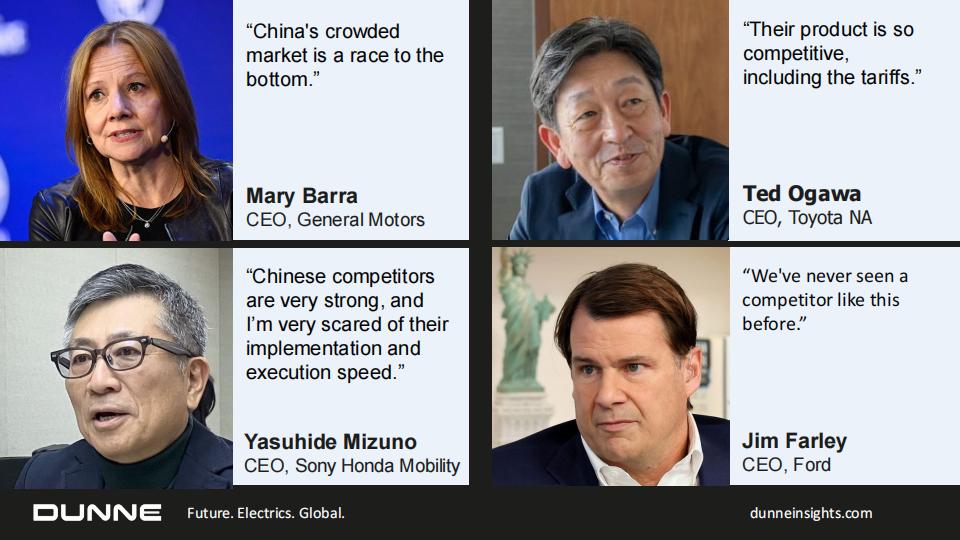Select the Yasuhide Mizuno photo
The image size is (960, 540).
click(x=116, y=368)
